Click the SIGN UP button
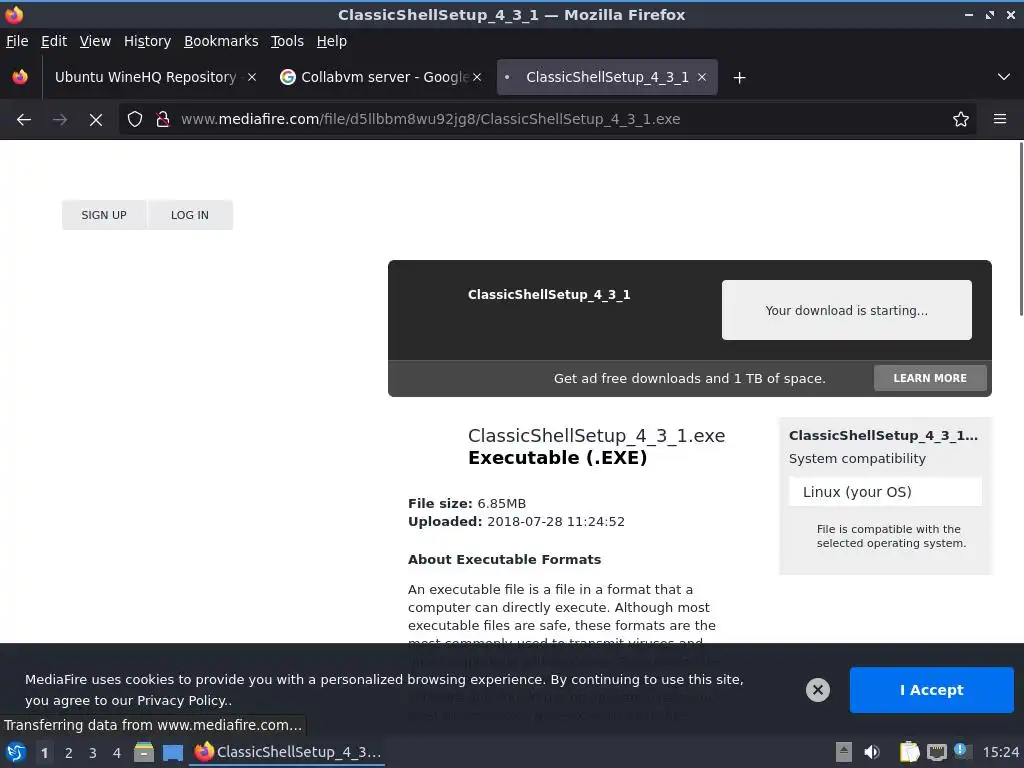This screenshot has width=1024, height=768. (x=104, y=215)
